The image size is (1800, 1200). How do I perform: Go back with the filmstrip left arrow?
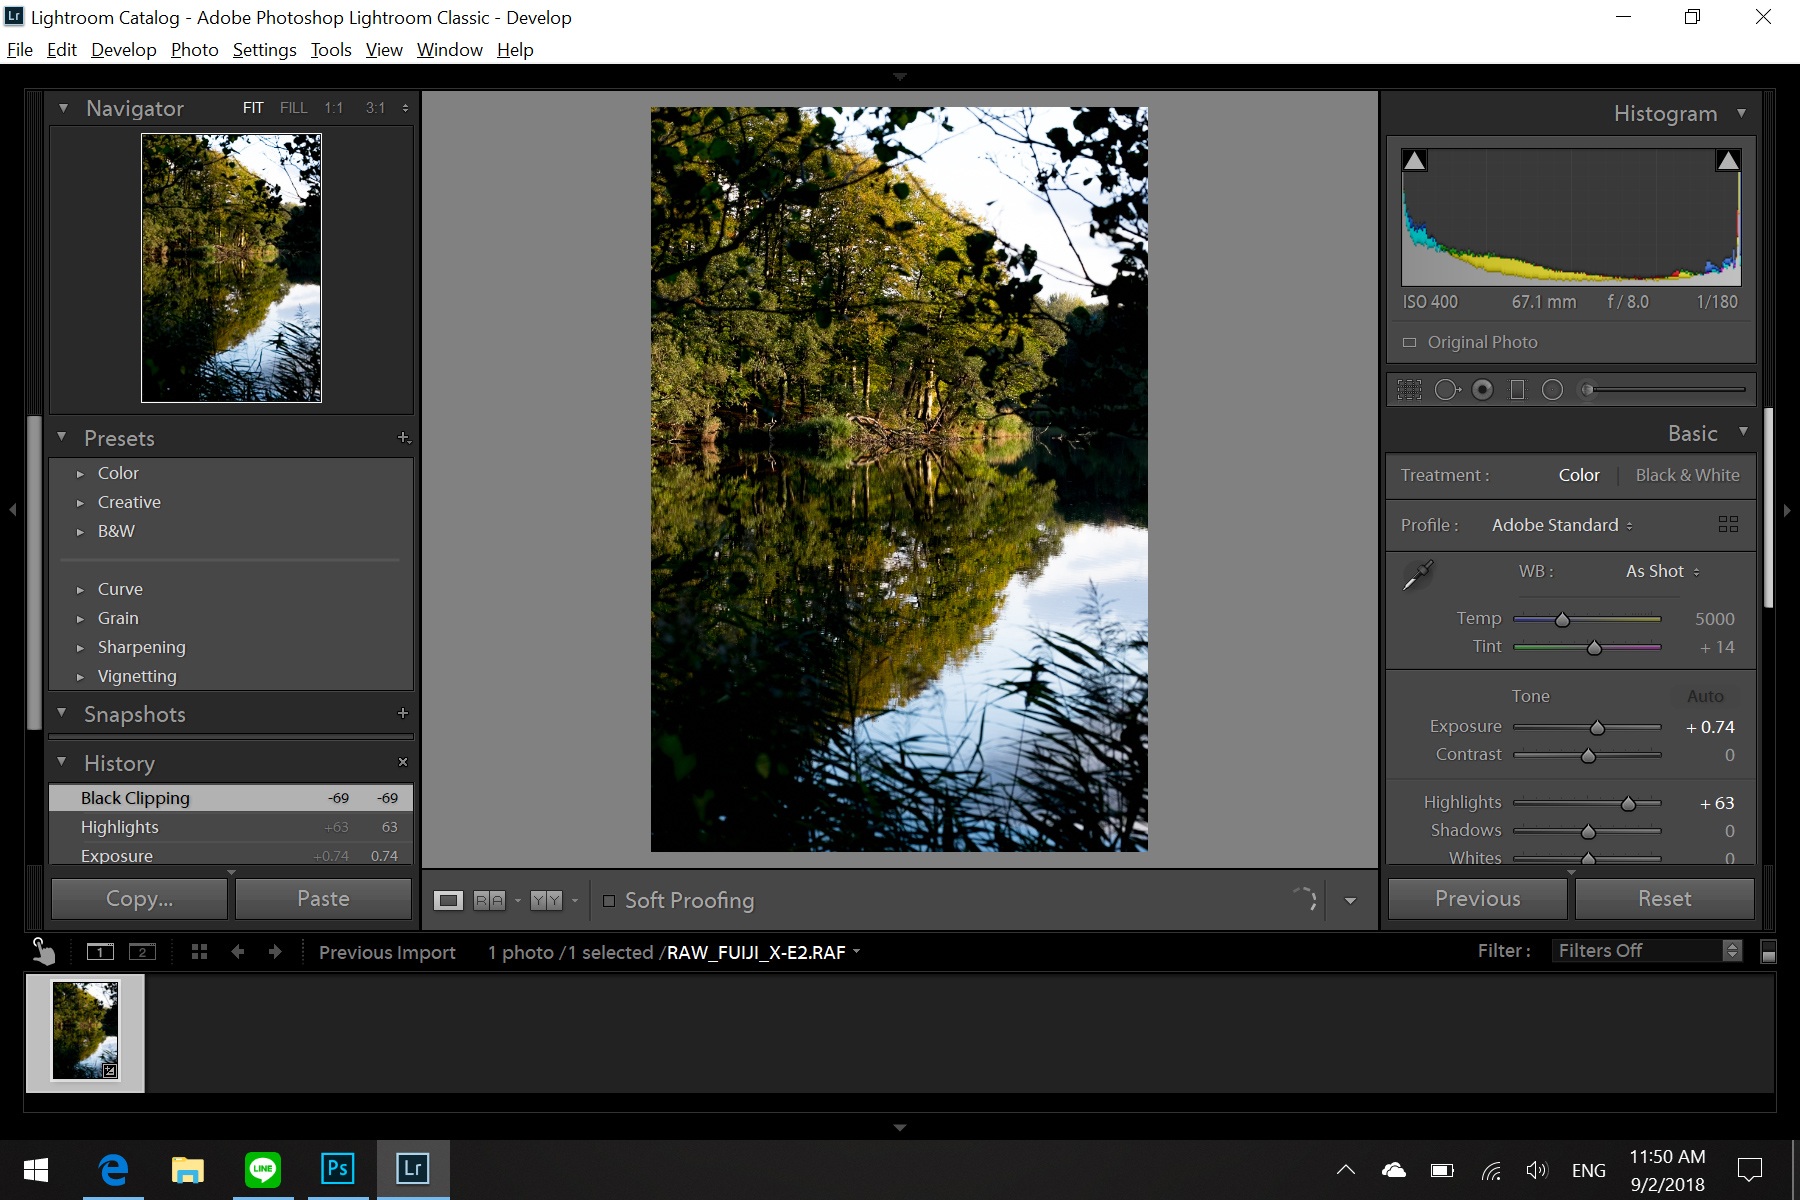[238, 952]
